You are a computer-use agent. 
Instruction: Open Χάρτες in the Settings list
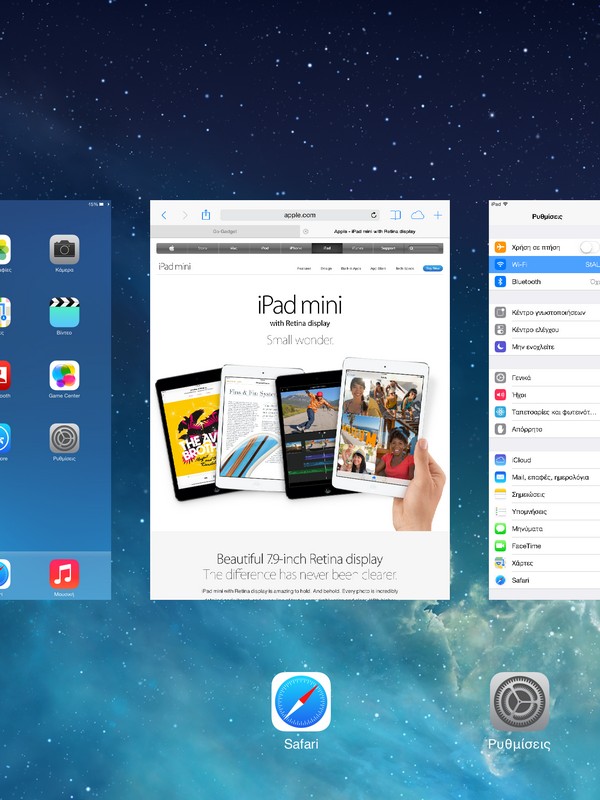coord(544,563)
